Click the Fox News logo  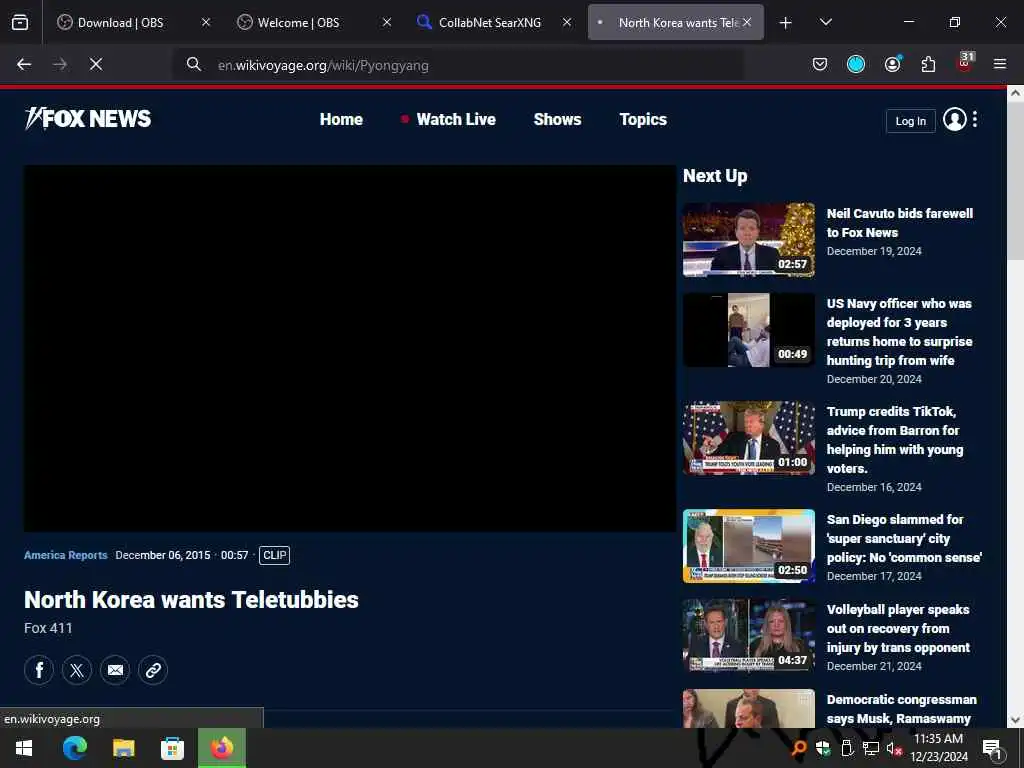click(88, 118)
